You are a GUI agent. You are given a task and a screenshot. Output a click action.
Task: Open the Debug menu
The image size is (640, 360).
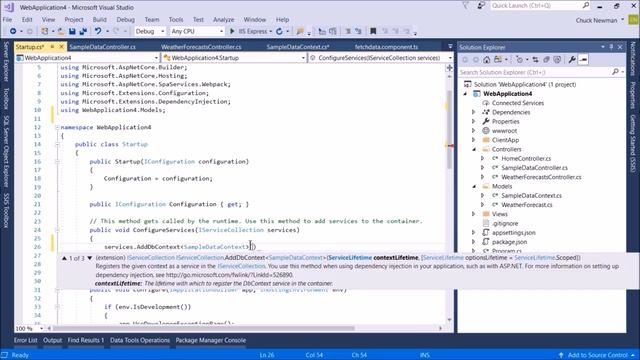coord(125,19)
